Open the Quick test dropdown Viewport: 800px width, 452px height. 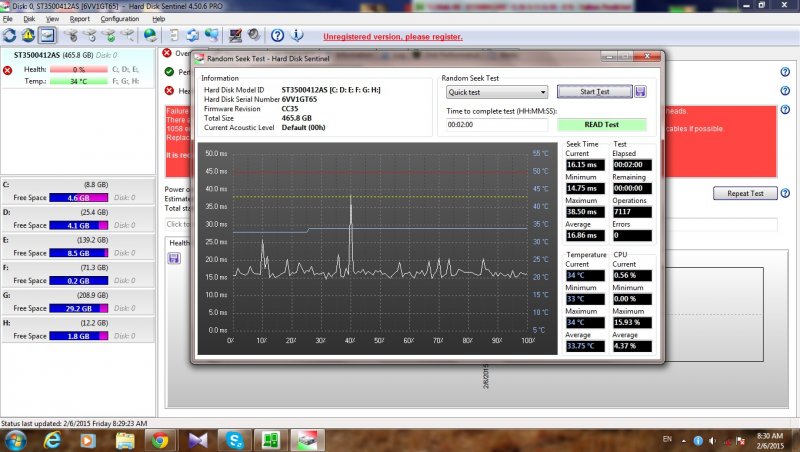coord(497,92)
